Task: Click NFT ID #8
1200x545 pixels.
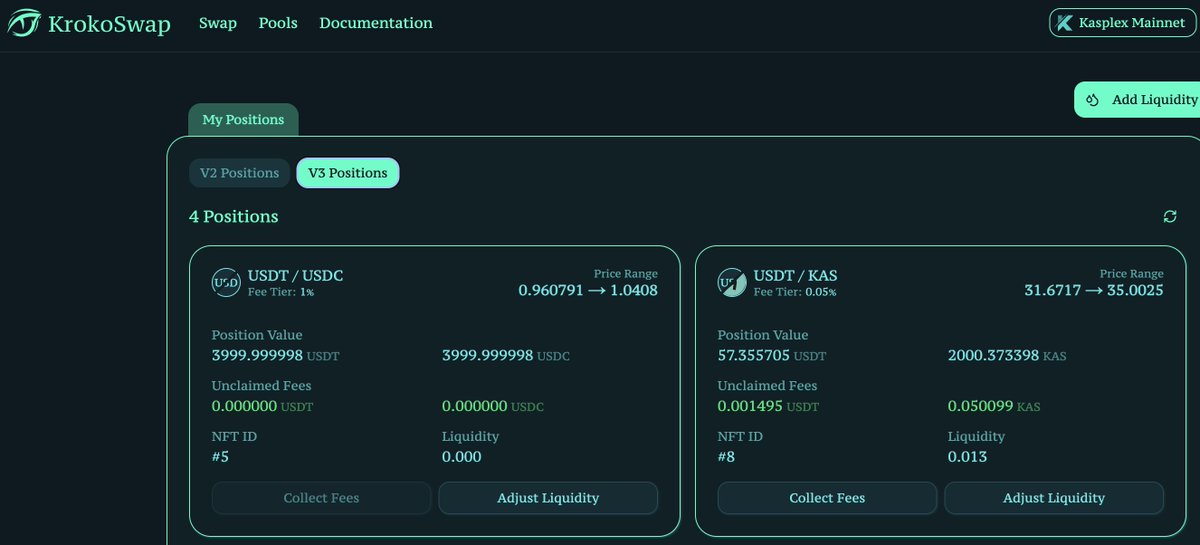Action: click(x=728, y=457)
